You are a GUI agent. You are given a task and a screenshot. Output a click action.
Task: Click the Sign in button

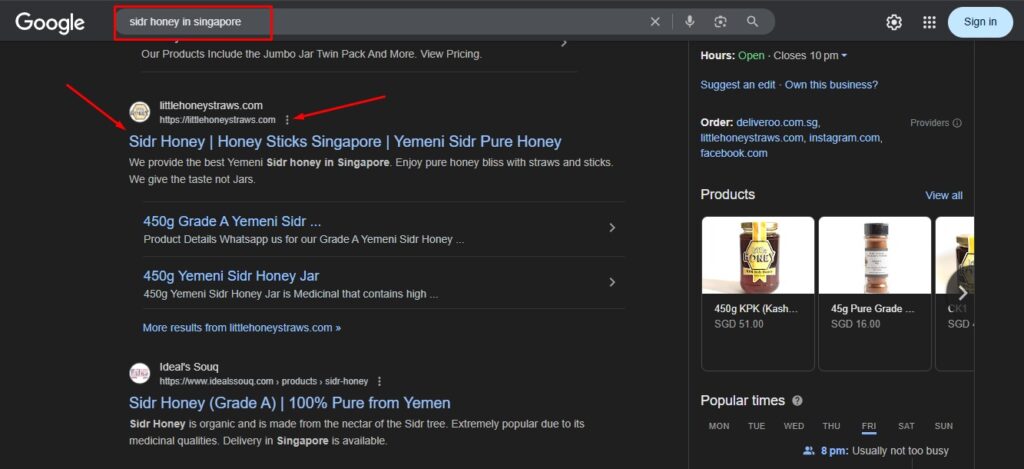pos(980,22)
